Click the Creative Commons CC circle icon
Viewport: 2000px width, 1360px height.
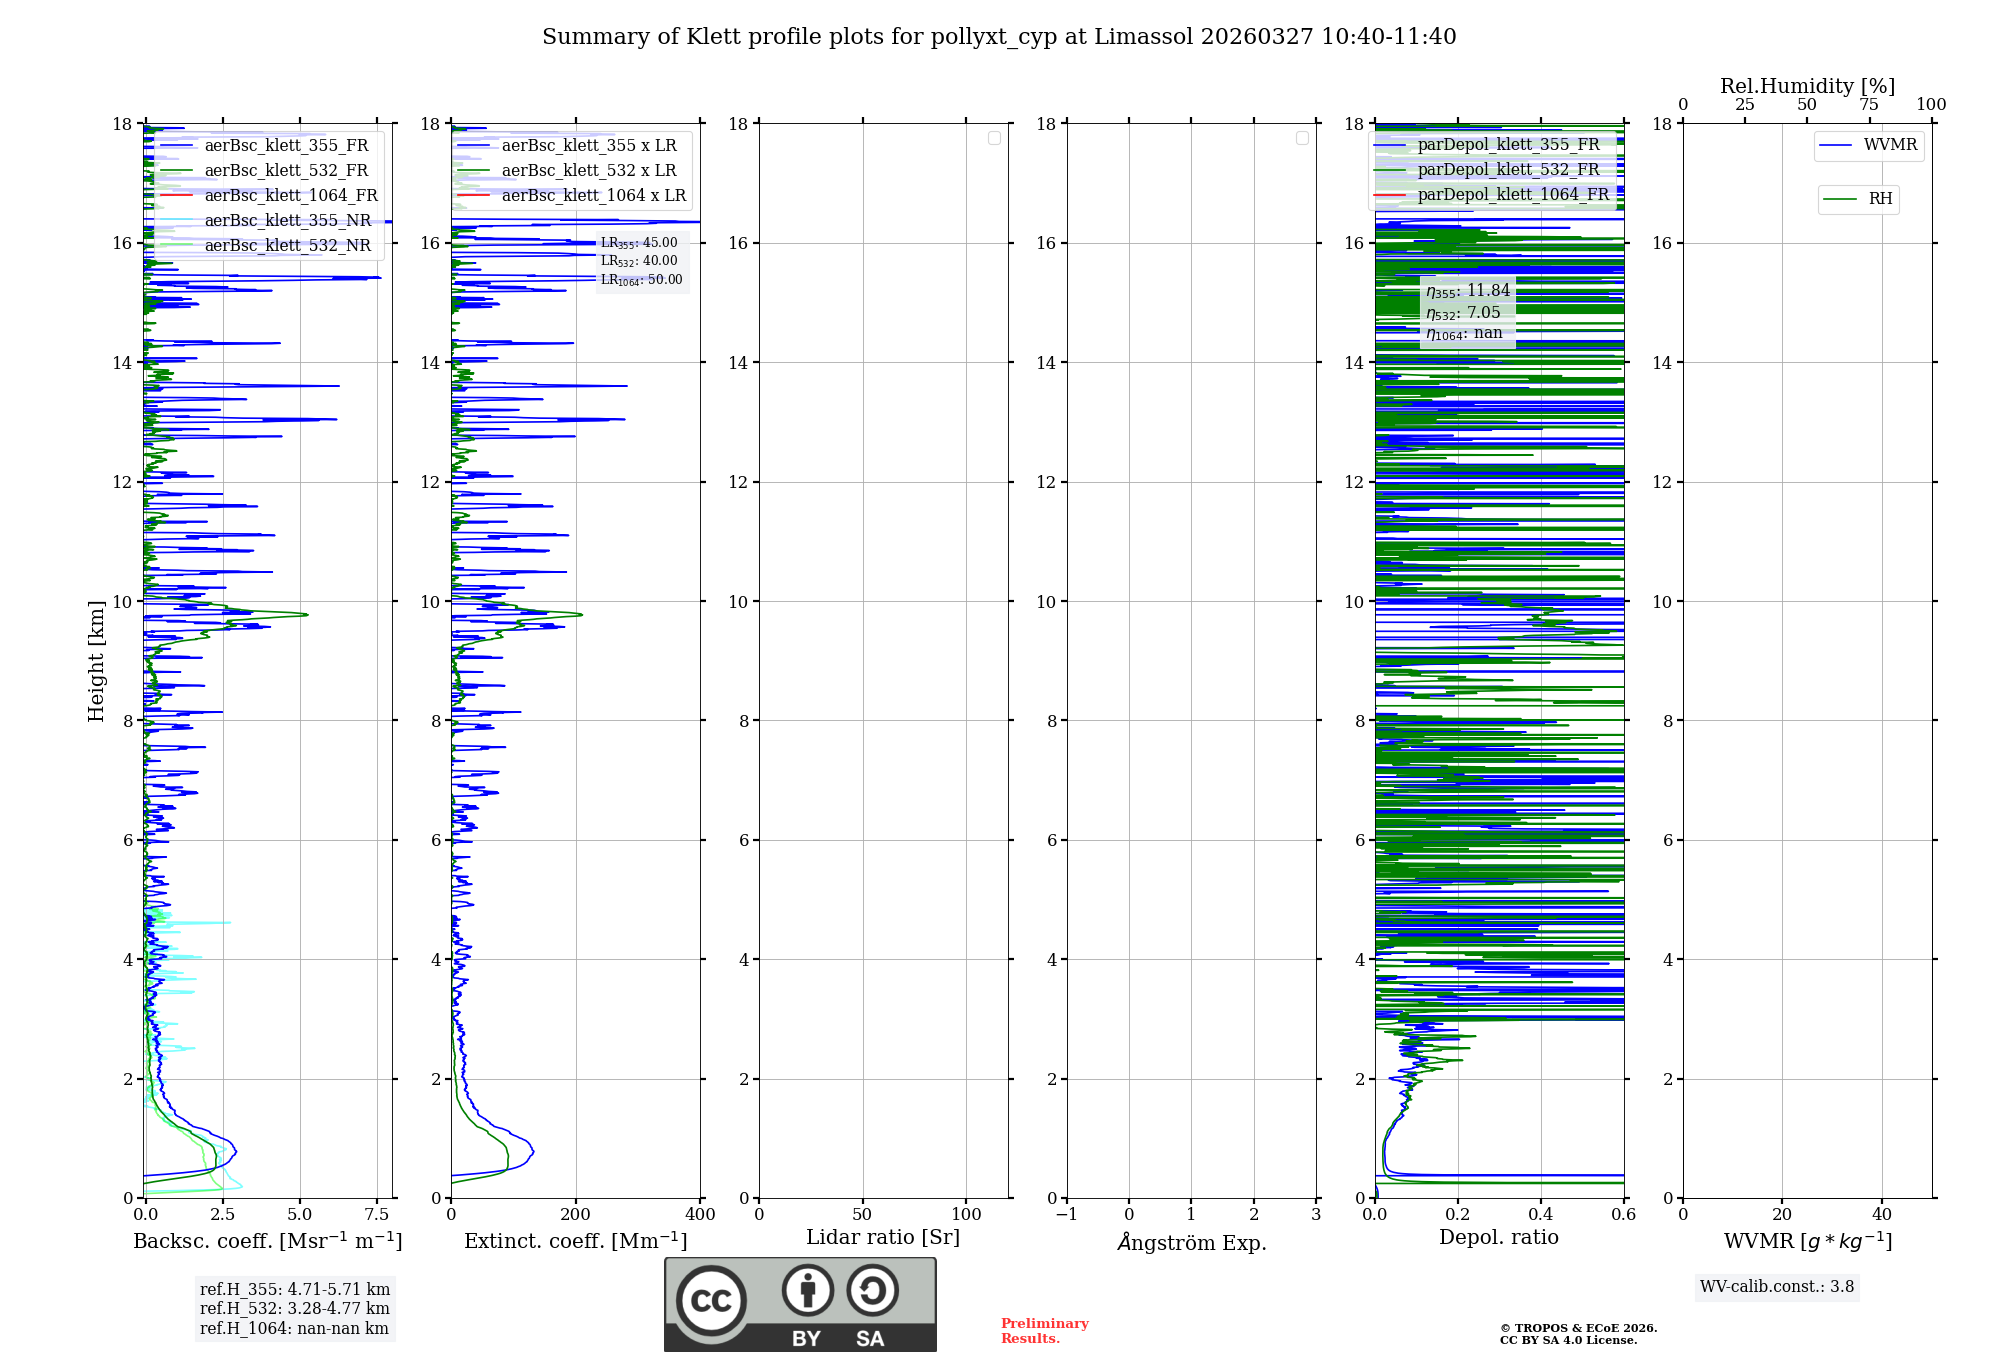pyautogui.click(x=711, y=1300)
